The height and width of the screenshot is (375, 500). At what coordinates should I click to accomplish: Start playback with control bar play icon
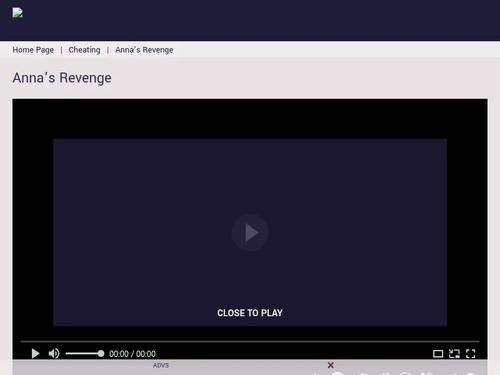35,353
